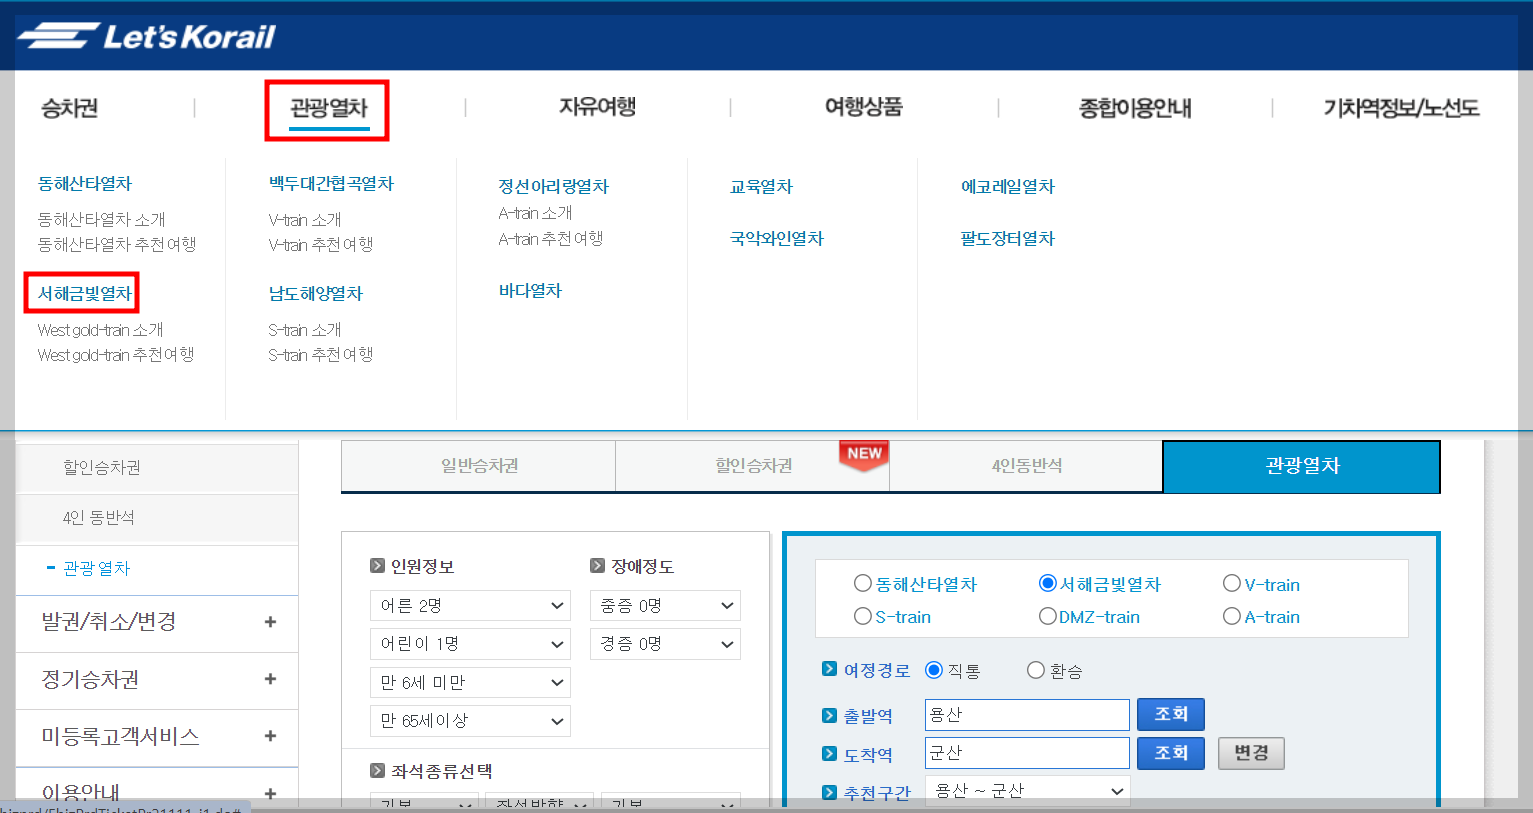Open S-train 추천여행 link

[x=320, y=355]
